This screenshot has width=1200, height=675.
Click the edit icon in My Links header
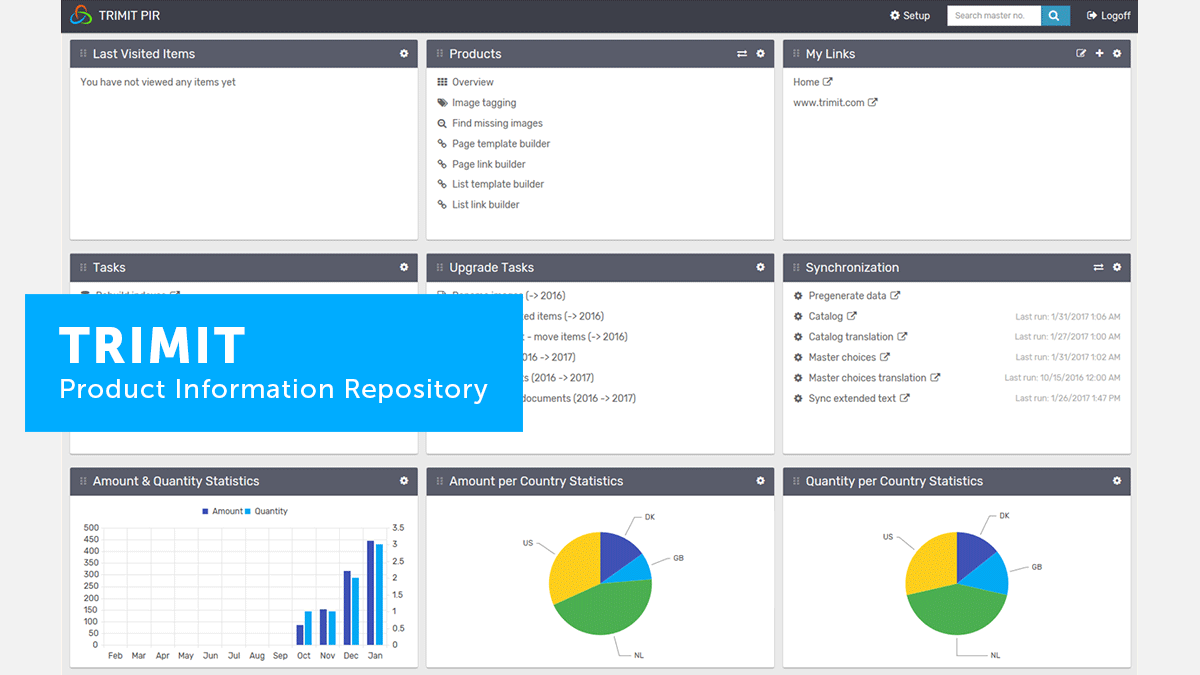pos(1081,54)
